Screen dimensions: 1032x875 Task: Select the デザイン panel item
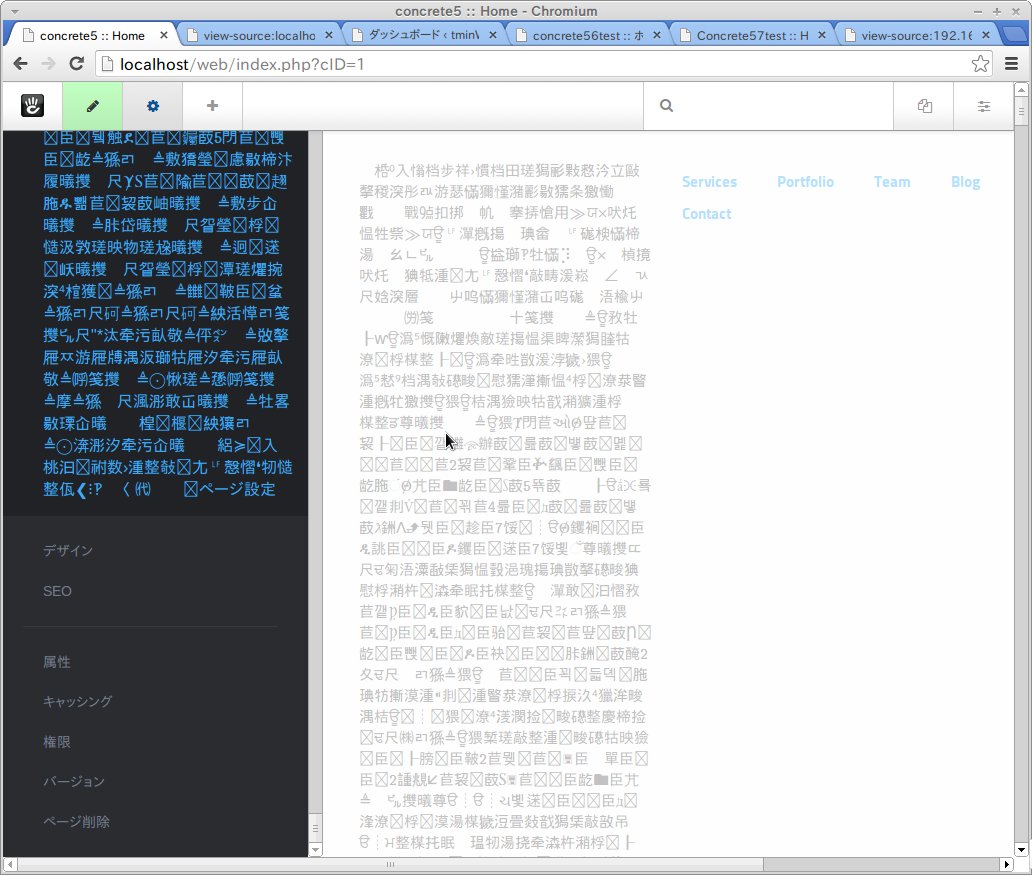68,550
